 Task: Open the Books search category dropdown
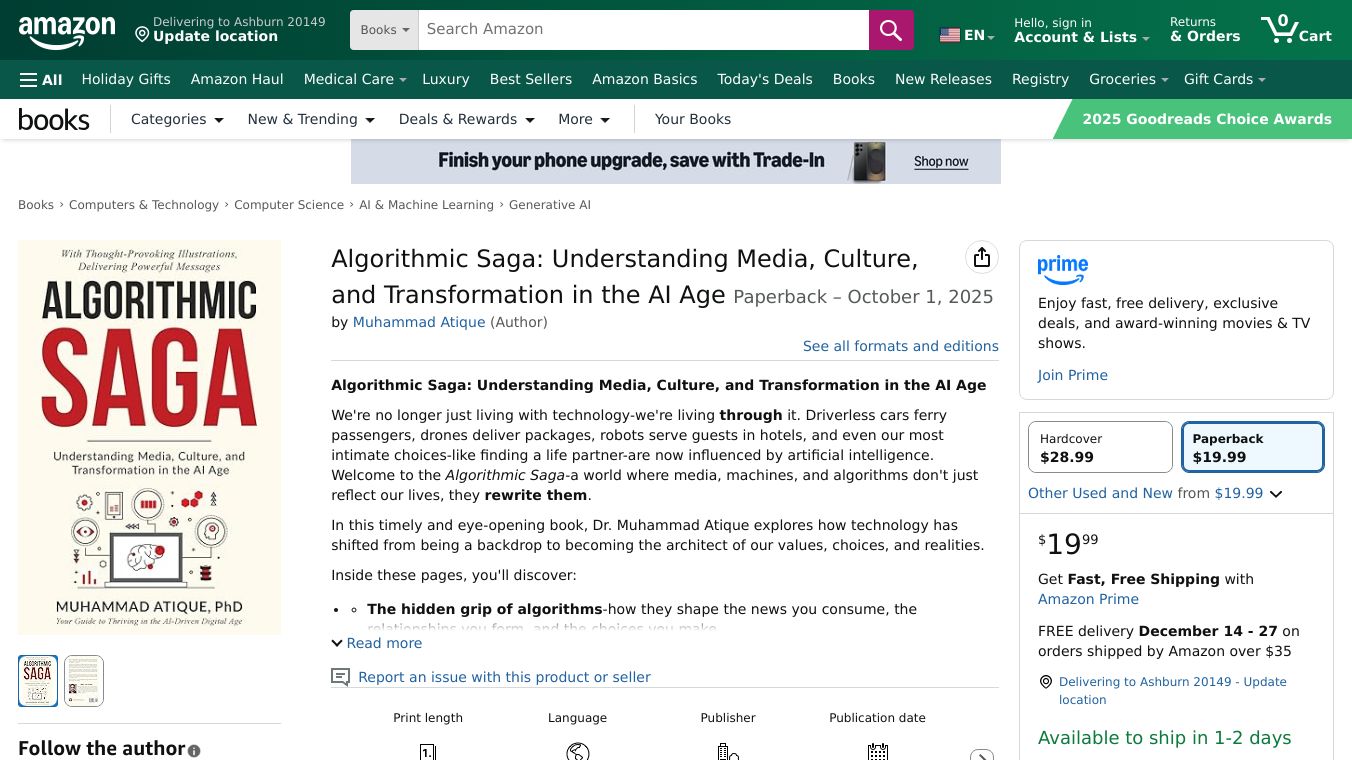click(x=384, y=30)
